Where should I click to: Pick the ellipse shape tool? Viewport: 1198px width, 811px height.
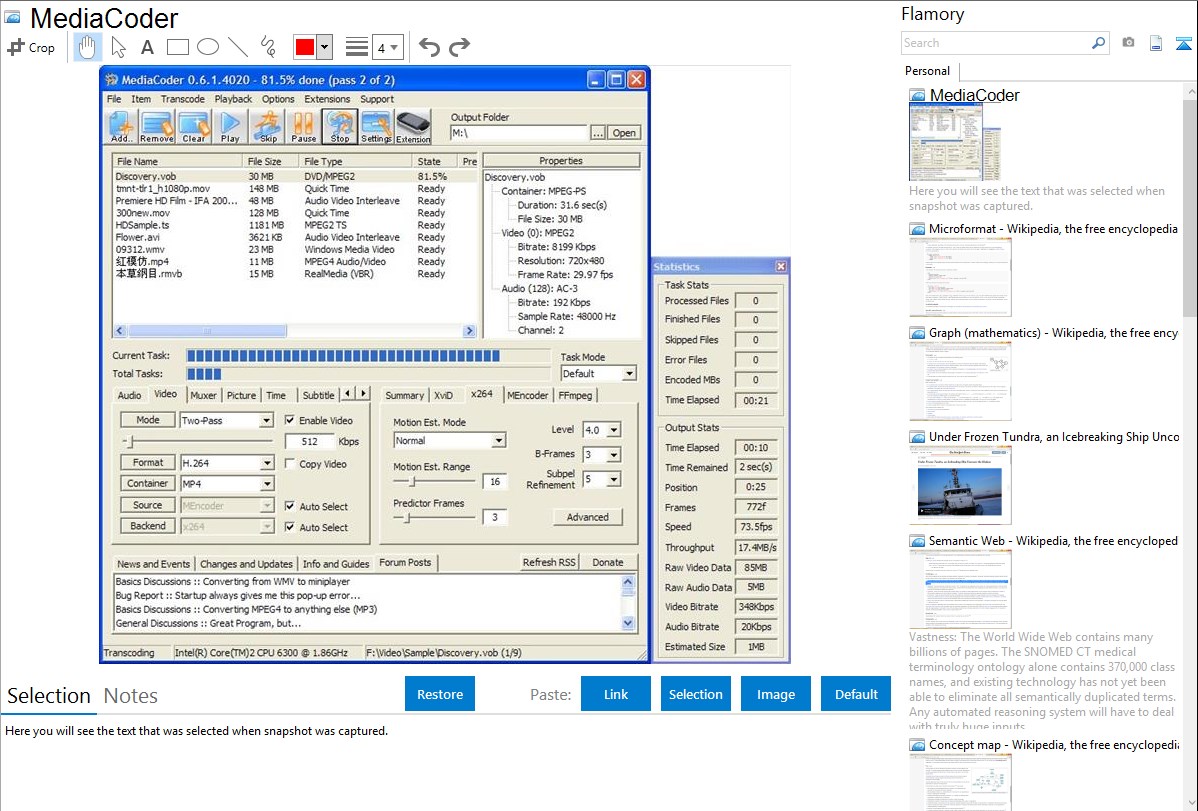click(208, 47)
